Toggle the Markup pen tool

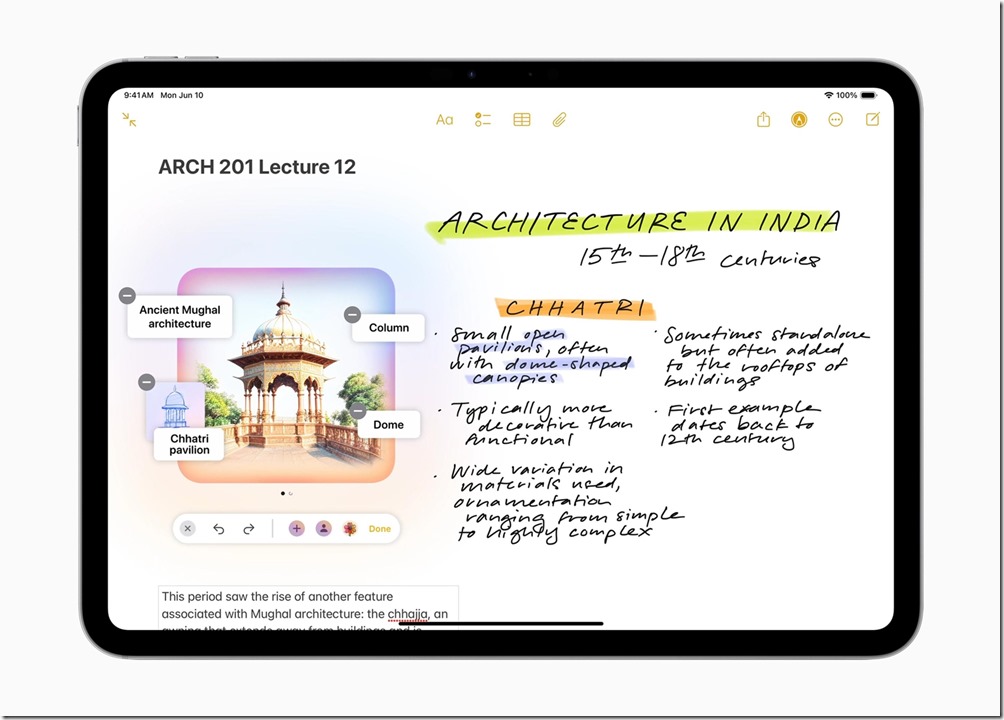pyautogui.click(x=799, y=120)
